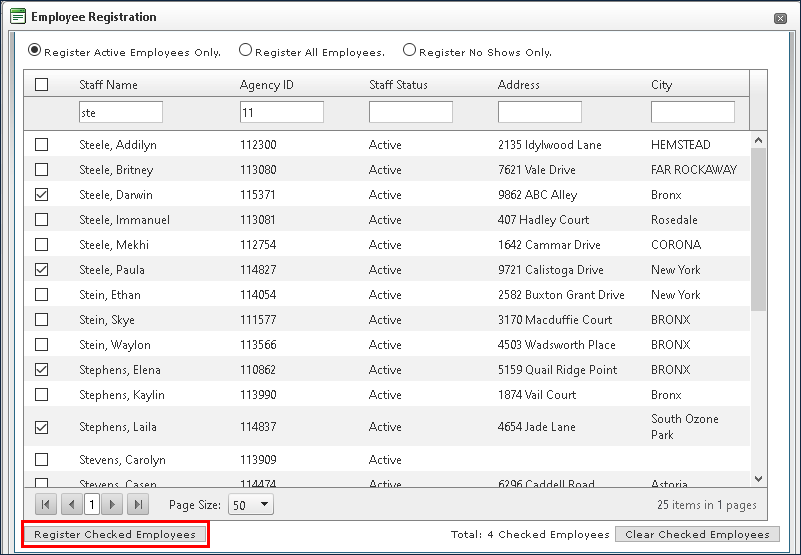Click the Employee Registration window icon
Viewport: 801px width, 555px height.
pyautogui.click(x=18, y=17)
